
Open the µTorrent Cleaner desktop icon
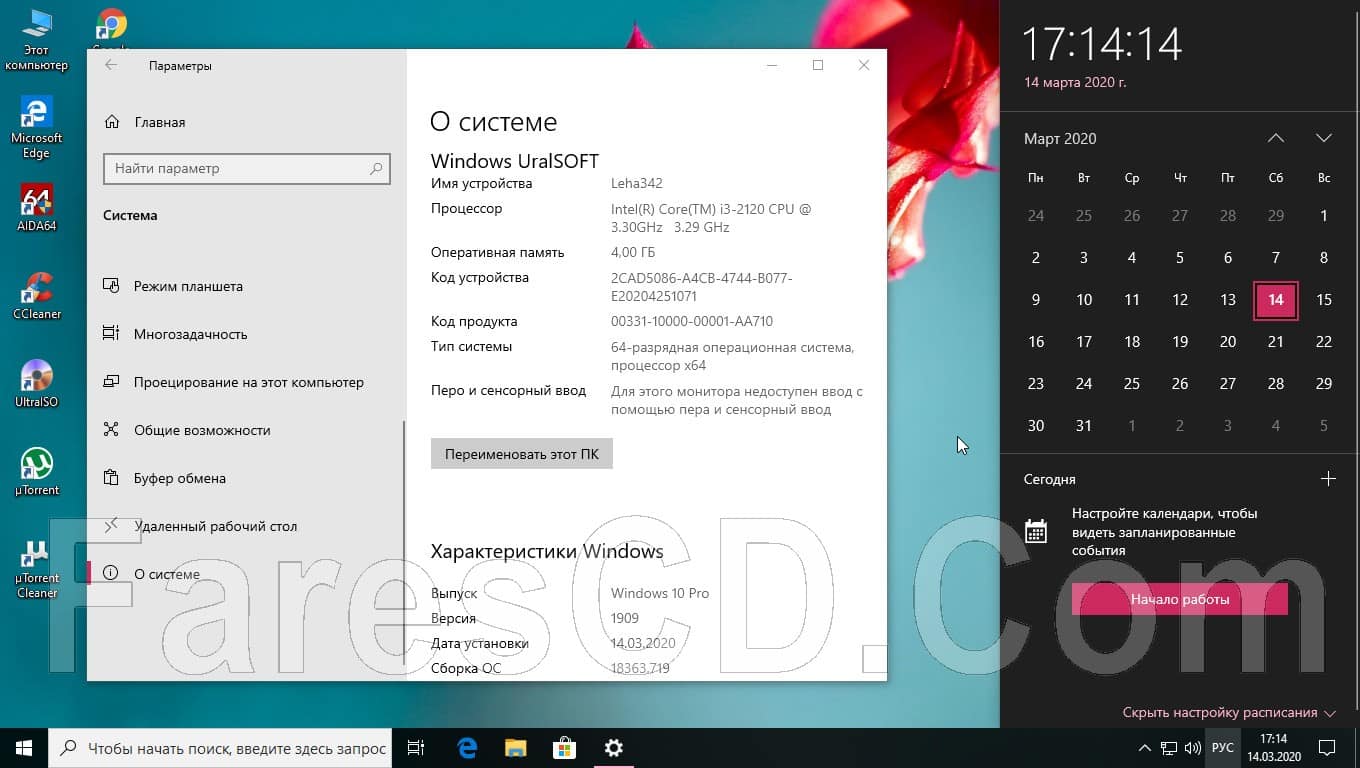[x=36, y=569]
